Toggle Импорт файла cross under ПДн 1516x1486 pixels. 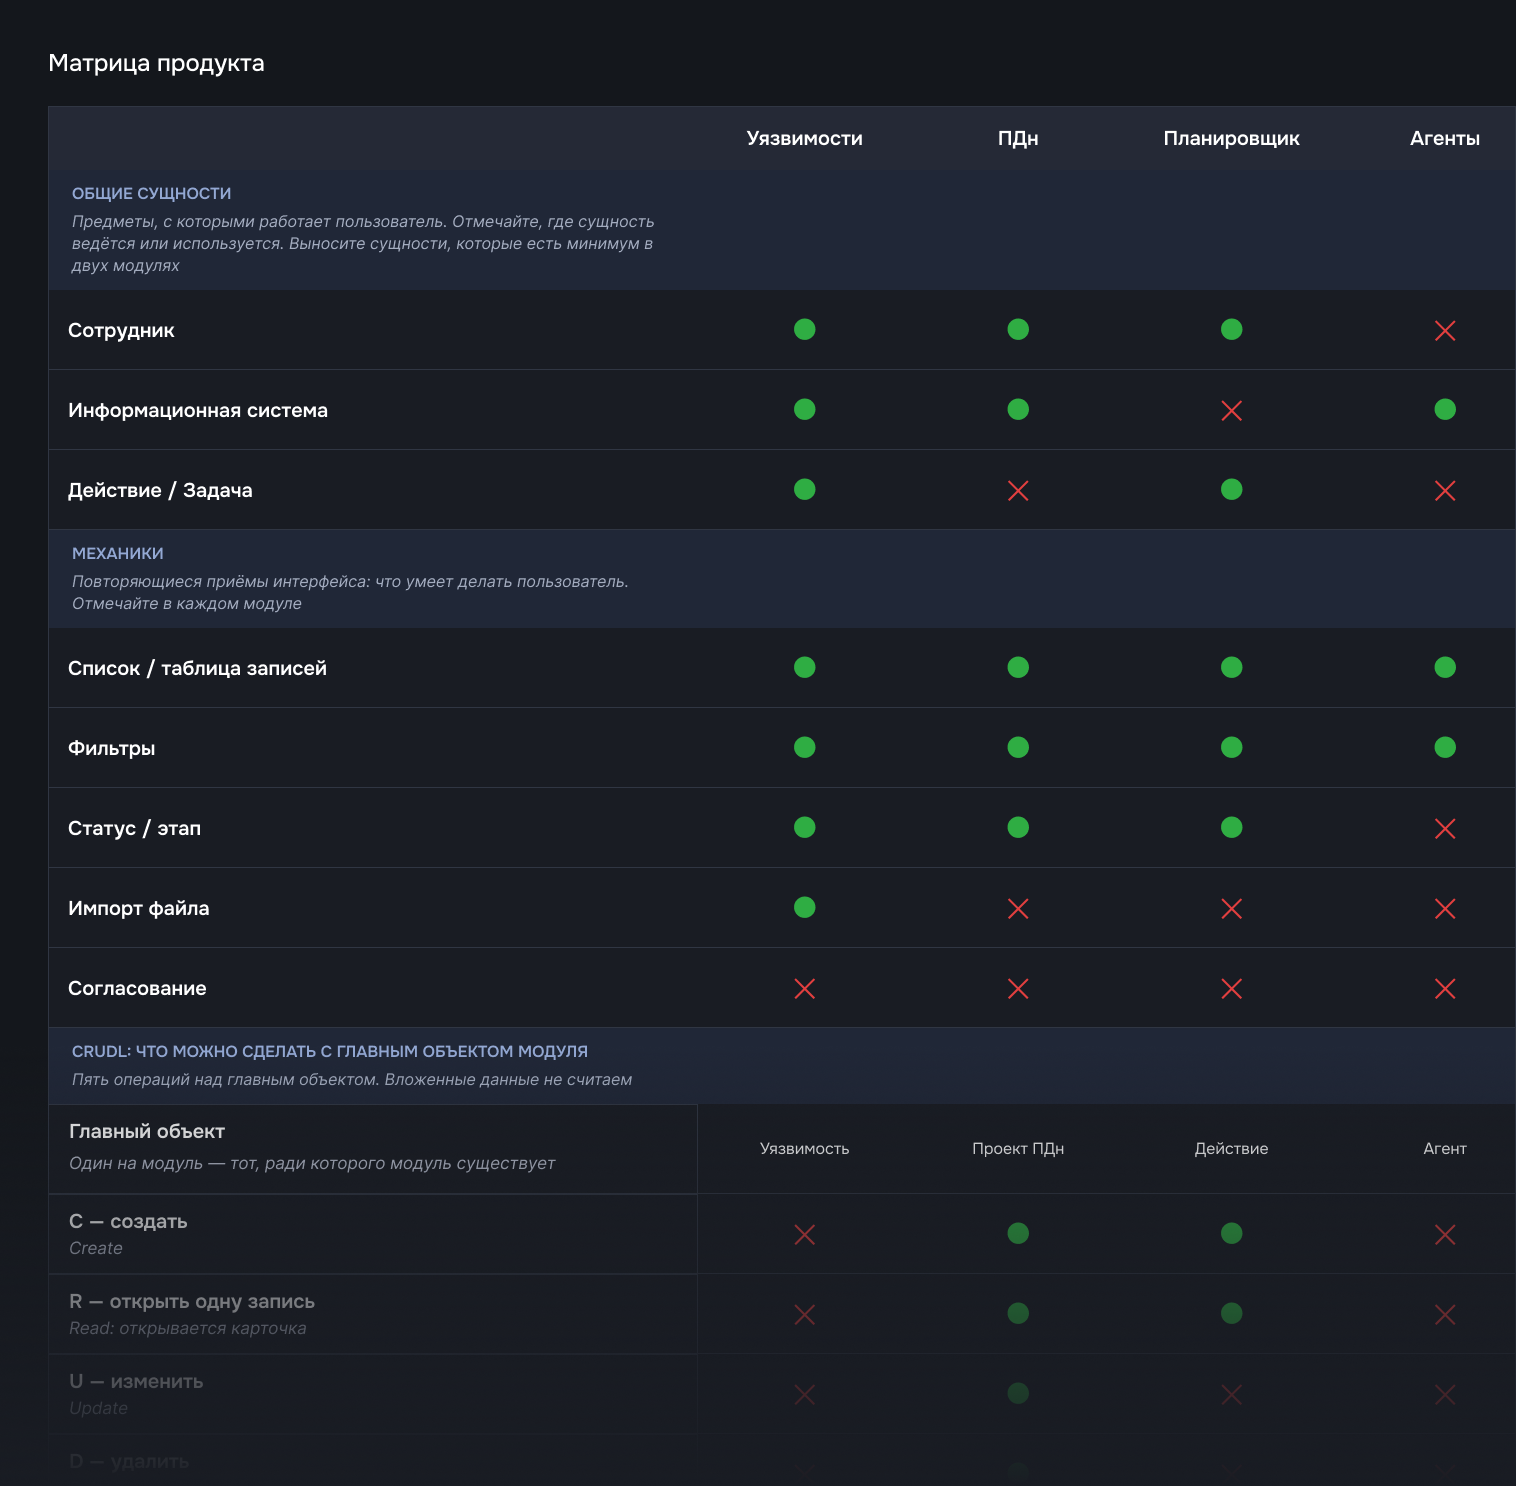coord(1018,908)
